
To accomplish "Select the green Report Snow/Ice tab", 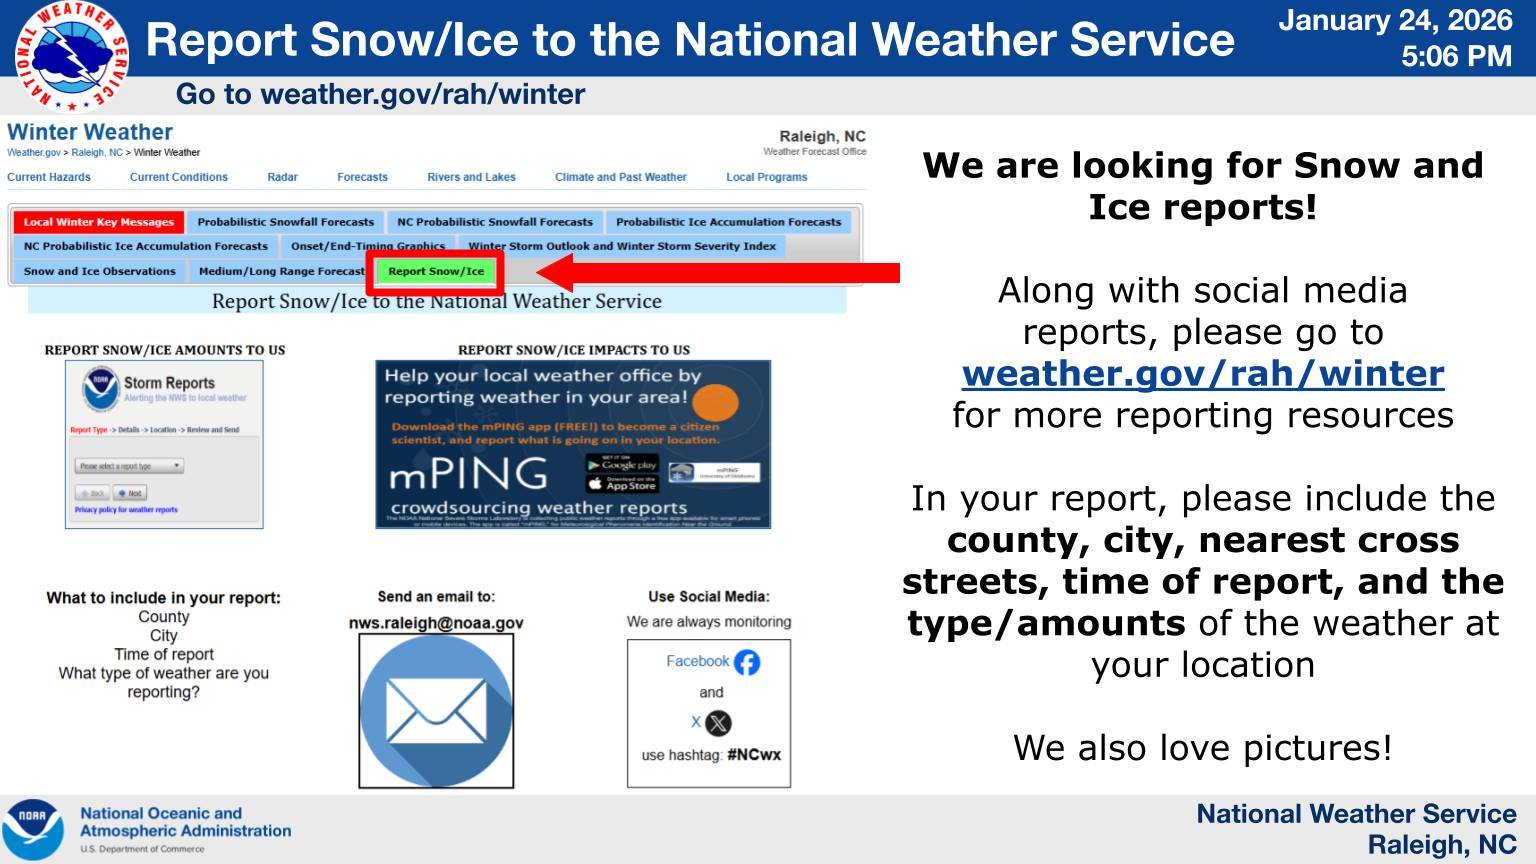I will point(436,271).
